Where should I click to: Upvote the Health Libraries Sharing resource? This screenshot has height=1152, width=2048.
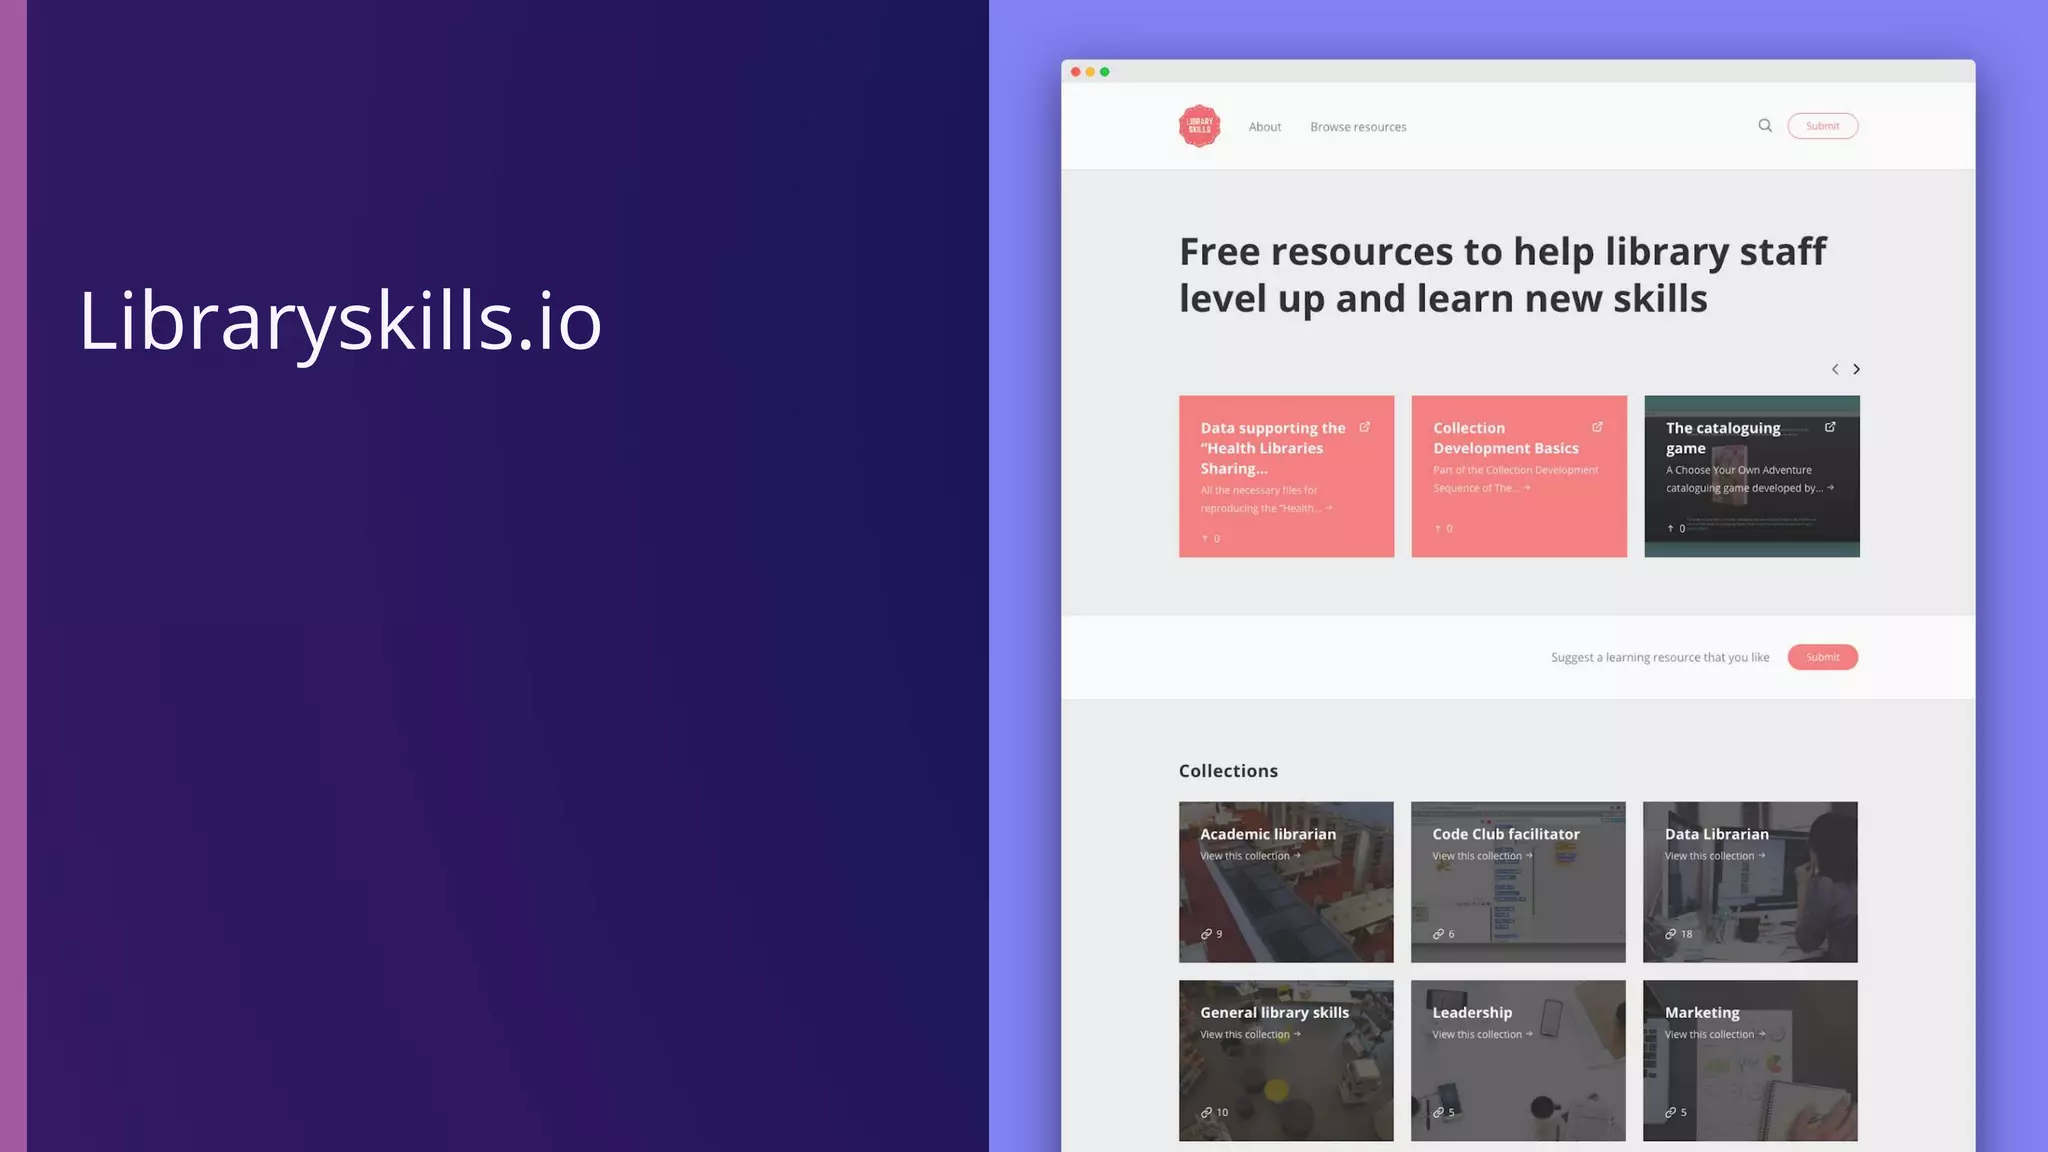tap(1210, 538)
